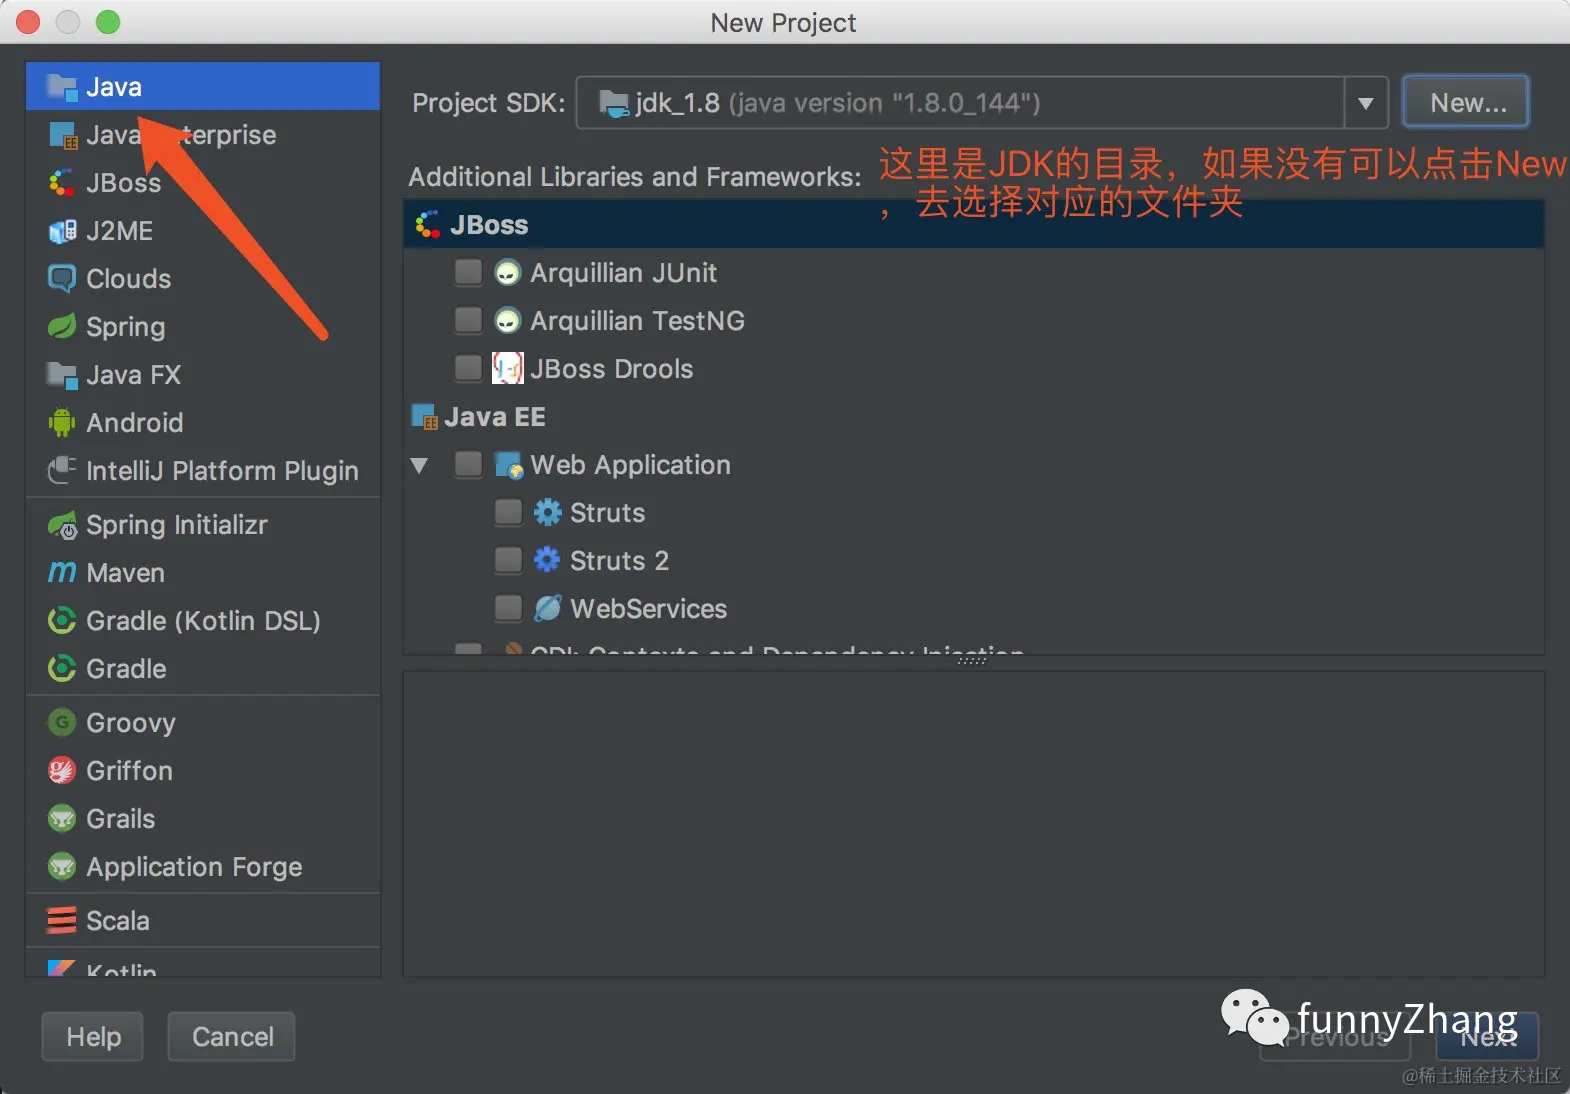Choose the Java FX folder icon
This screenshot has width=1570, height=1094.
[x=62, y=375]
